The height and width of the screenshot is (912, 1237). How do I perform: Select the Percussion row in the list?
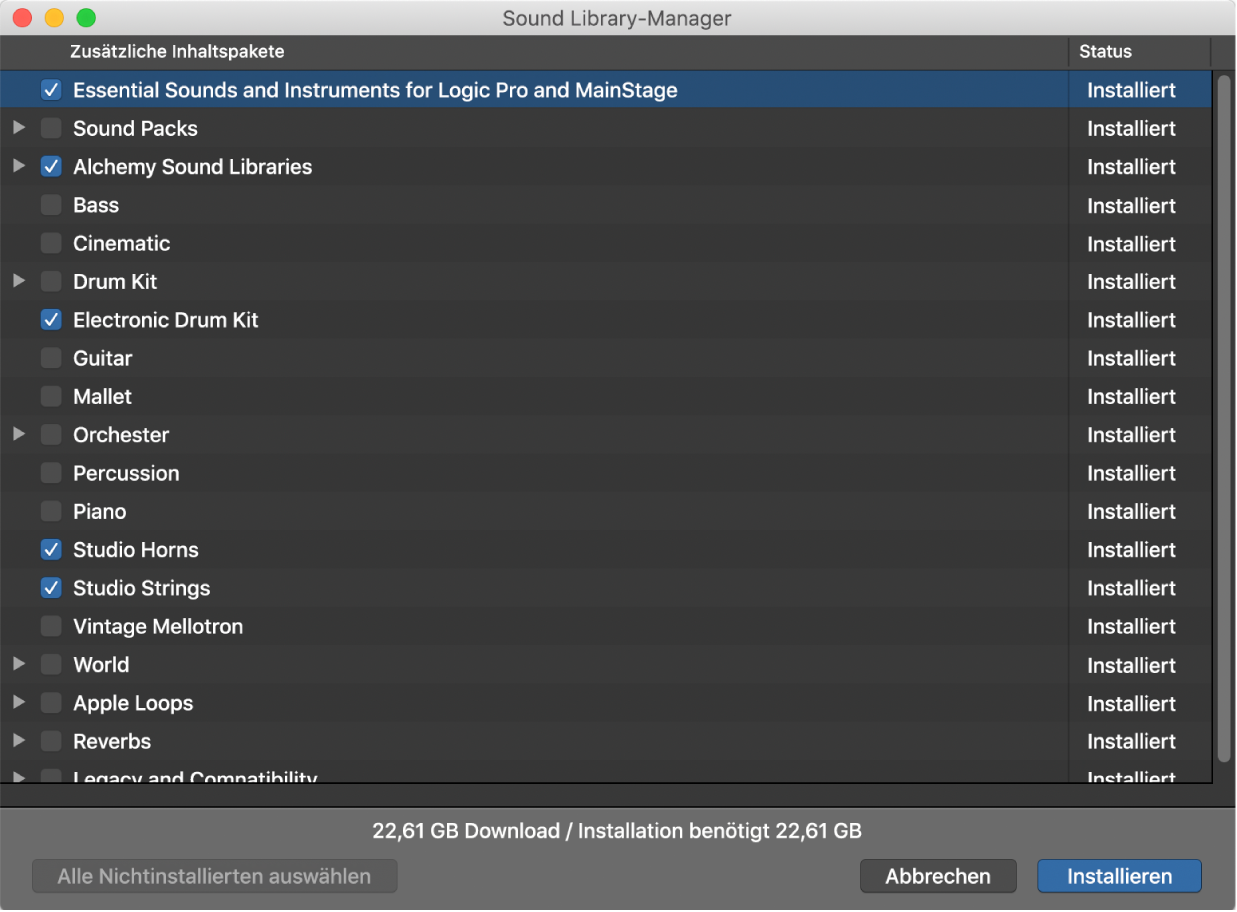point(500,474)
